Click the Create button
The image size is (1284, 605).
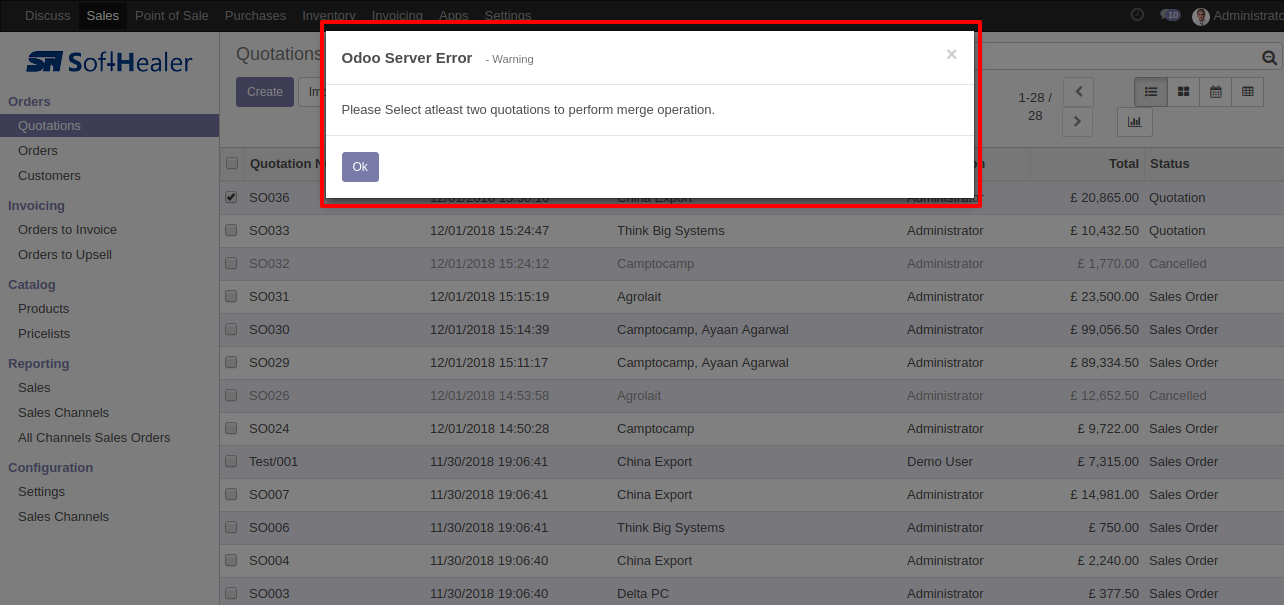point(265,92)
